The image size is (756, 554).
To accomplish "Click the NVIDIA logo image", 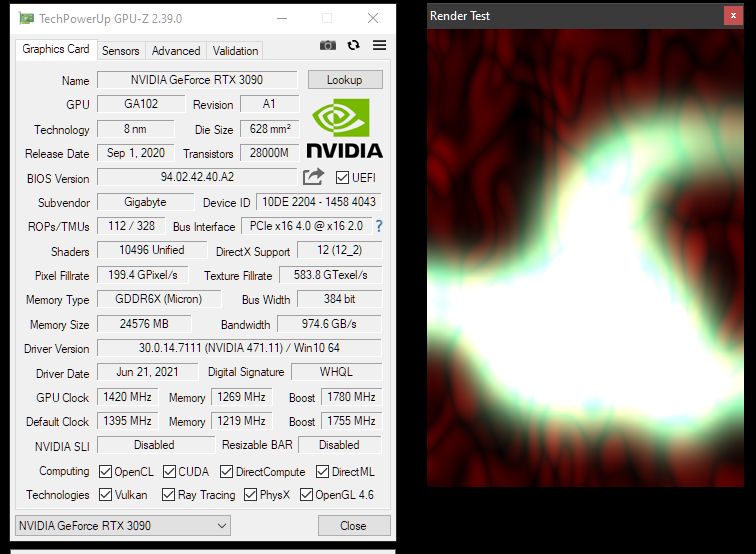I will pyautogui.click(x=345, y=128).
